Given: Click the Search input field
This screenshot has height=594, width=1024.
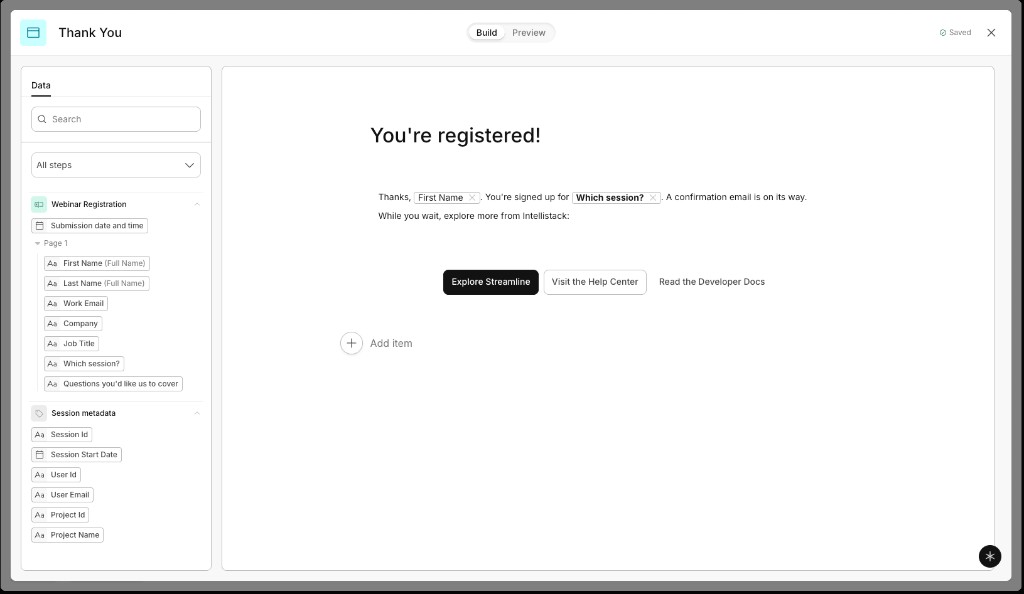Looking at the screenshot, I should (116, 119).
